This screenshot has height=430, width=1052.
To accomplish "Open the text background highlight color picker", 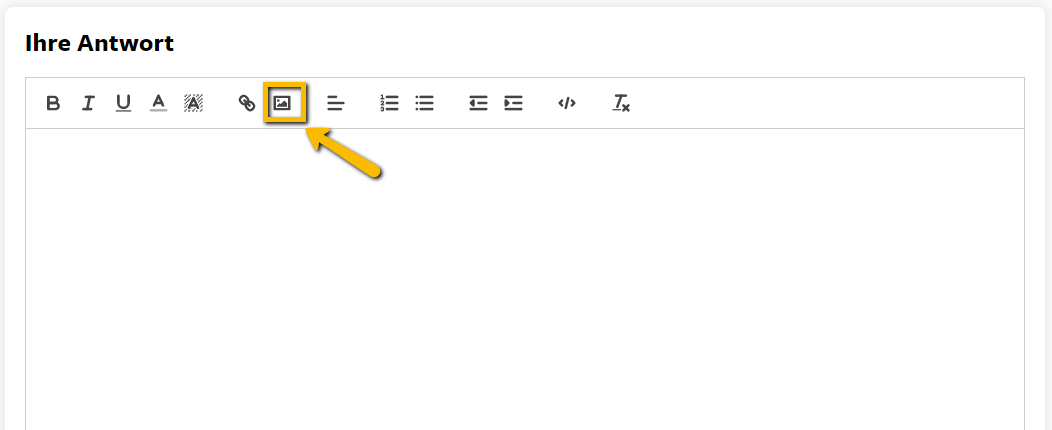I will 193,103.
